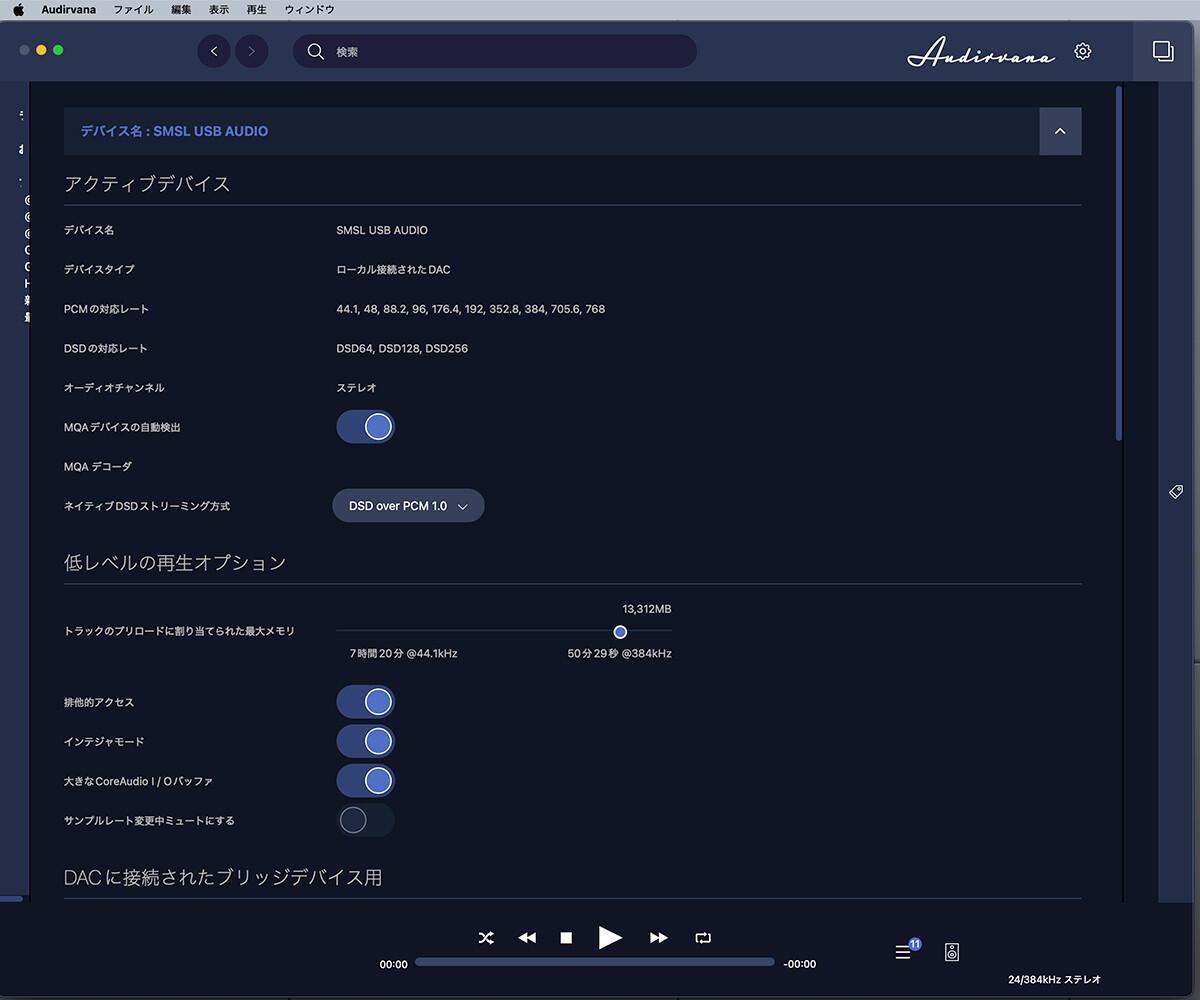Screen dimensions: 1200x1000
Task: Open the Audirvana app menu
Action: [68, 9]
